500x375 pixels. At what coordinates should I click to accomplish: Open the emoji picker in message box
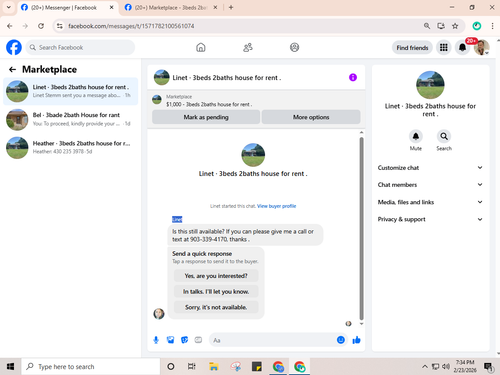pyautogui.click(x=341, y=340)
